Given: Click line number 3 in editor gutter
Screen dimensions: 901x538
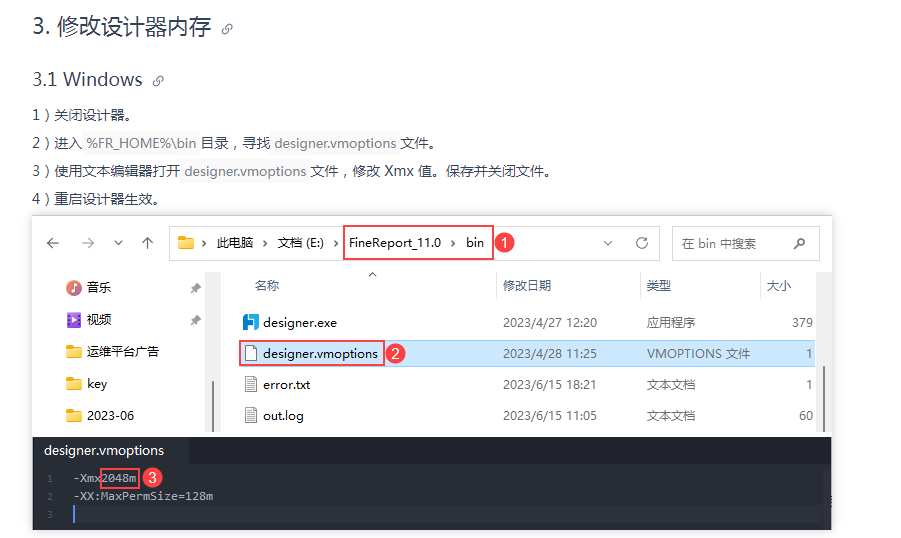Looking at the screenshot, I should (50, 514).
